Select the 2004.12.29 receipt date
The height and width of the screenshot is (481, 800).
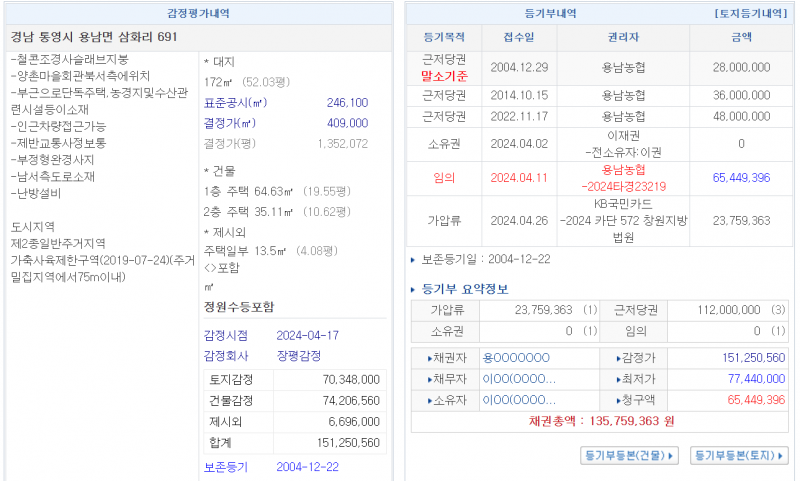519,67
